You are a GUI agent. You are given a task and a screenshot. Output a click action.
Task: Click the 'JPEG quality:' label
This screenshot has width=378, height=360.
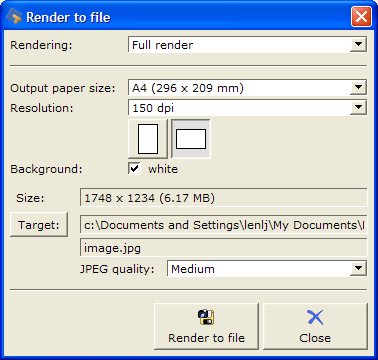pos(117,269)
